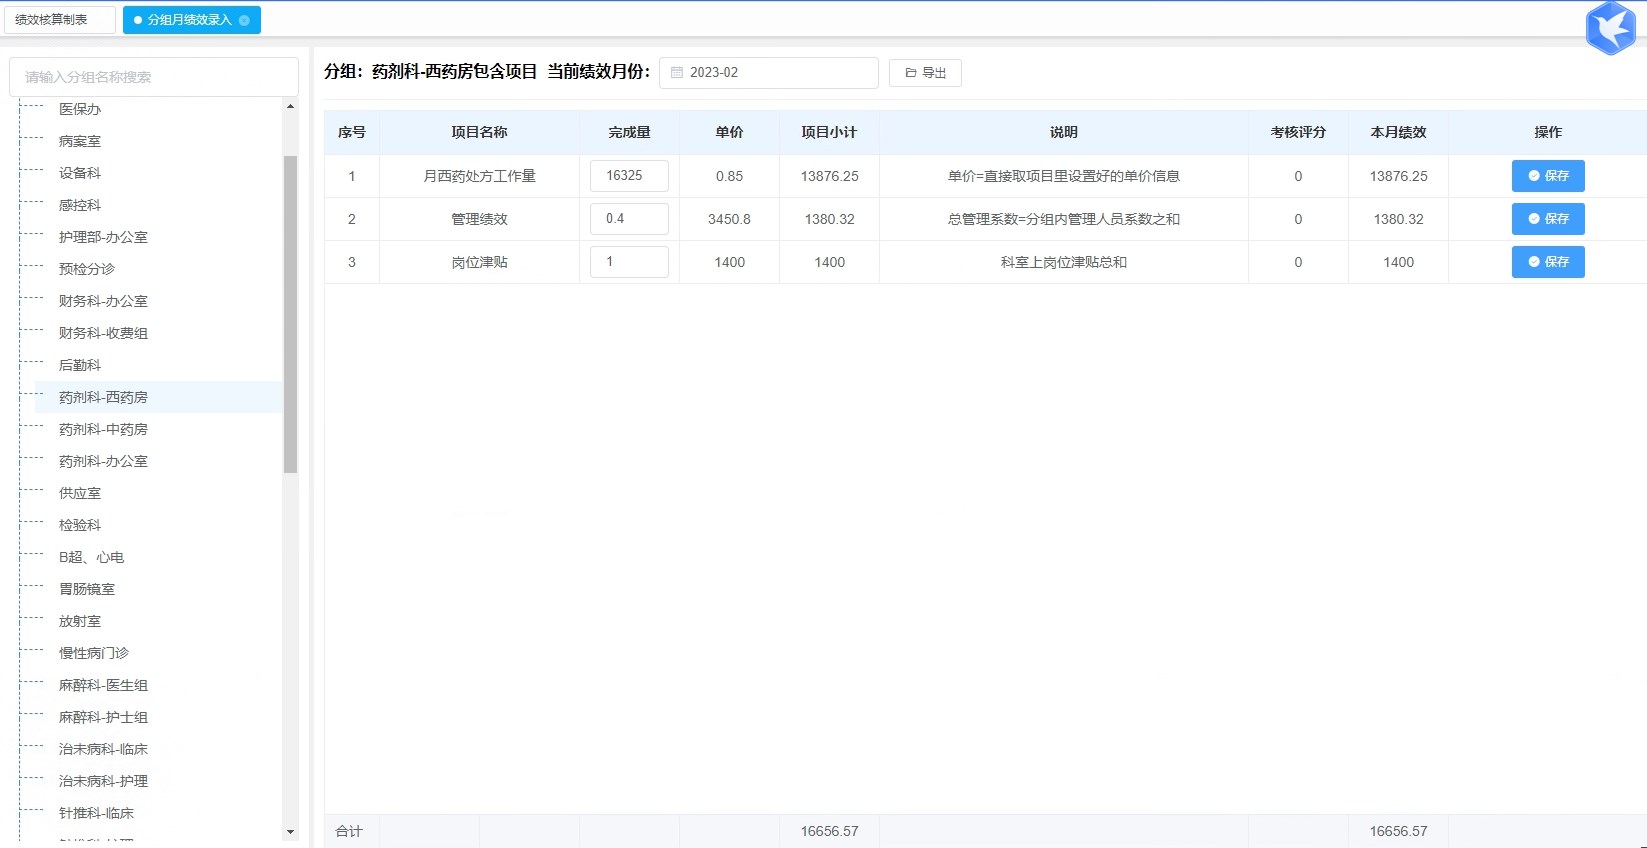Screen dimensions: 1647x848
Task: Focus the group name search box
Action: tap(154, 77)
